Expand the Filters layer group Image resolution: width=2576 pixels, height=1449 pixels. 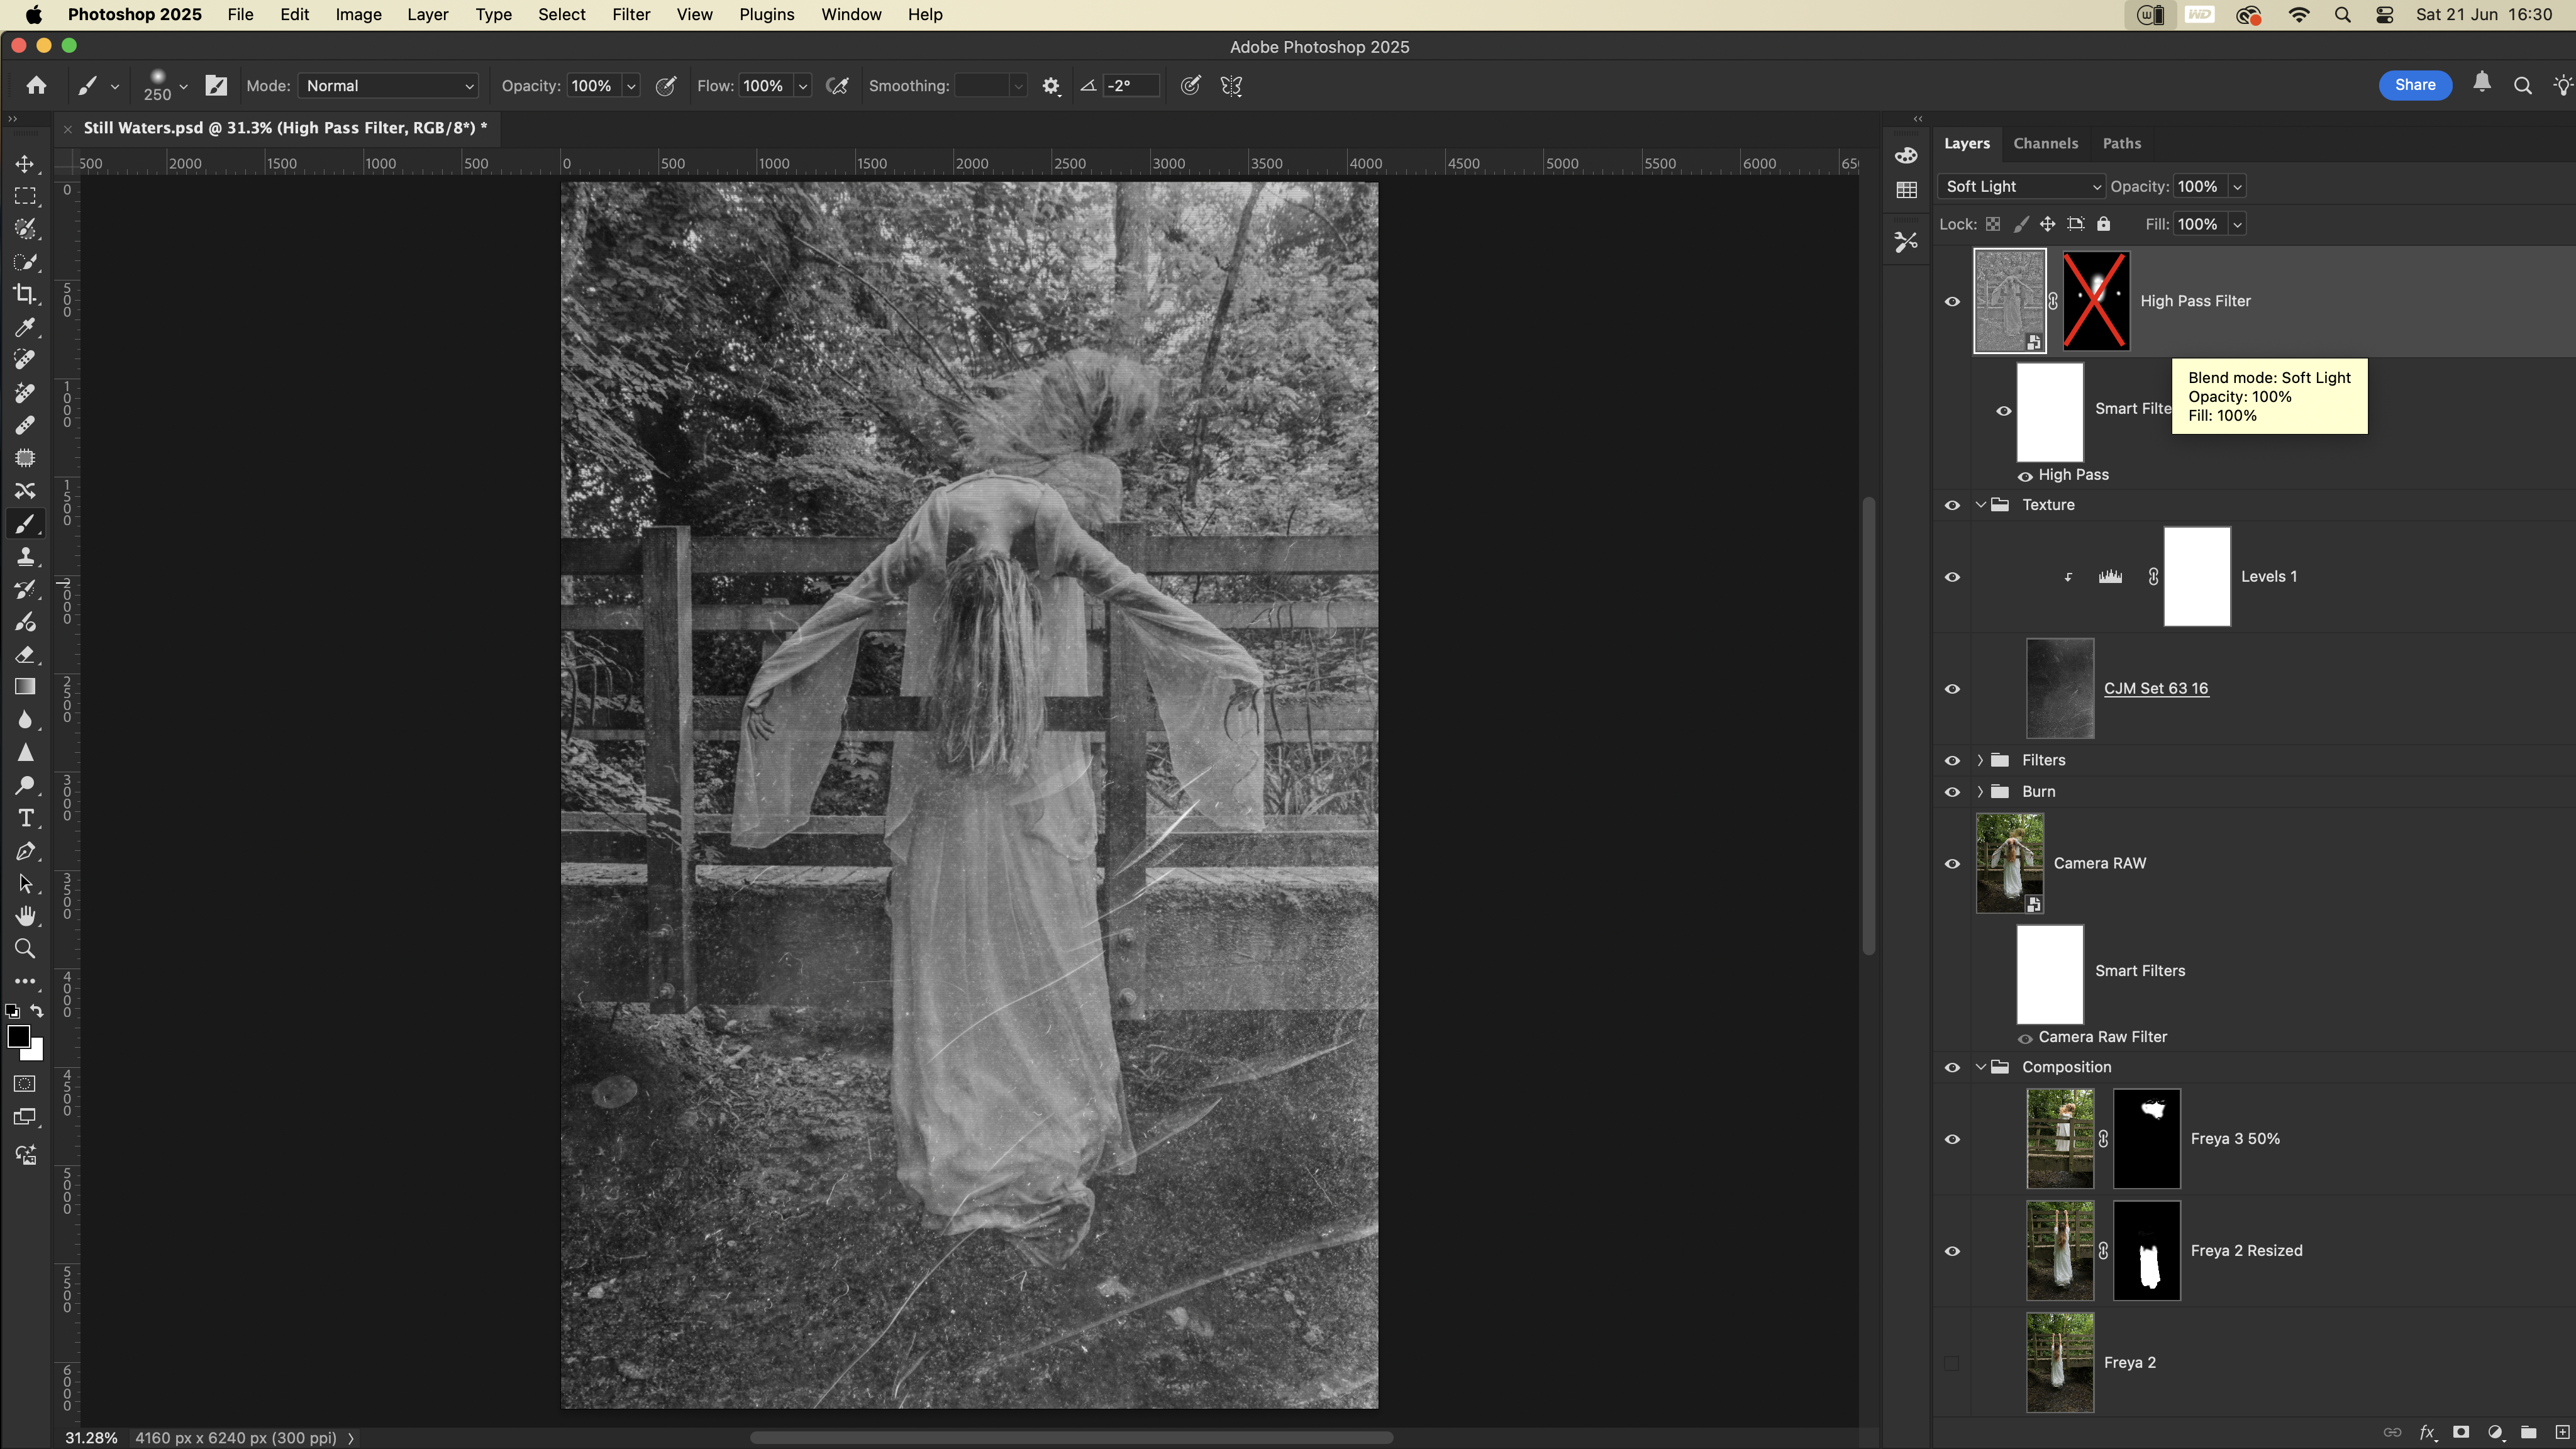(1980, 761)
